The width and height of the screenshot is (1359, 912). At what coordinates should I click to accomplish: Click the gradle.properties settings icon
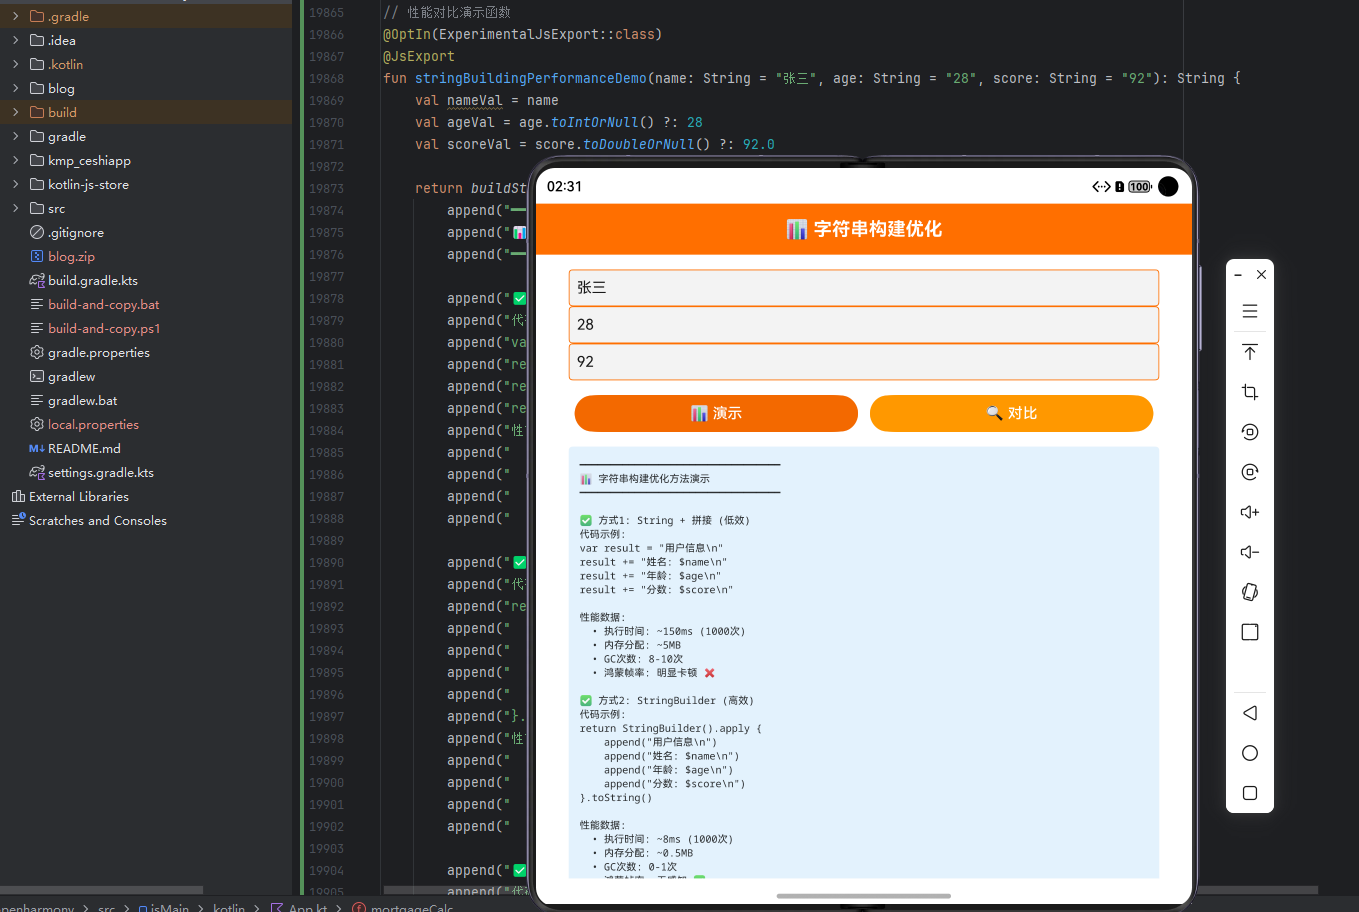pyautogui.click(x=37, y=352)
